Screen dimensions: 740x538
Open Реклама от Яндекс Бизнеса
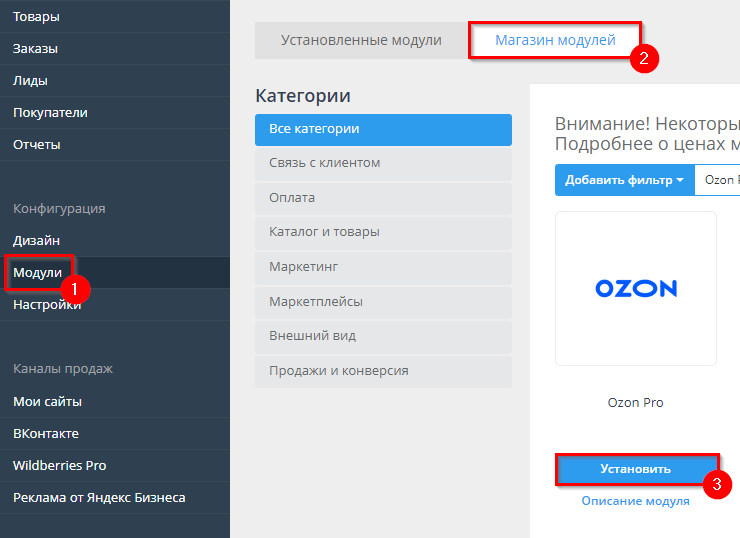99,497
